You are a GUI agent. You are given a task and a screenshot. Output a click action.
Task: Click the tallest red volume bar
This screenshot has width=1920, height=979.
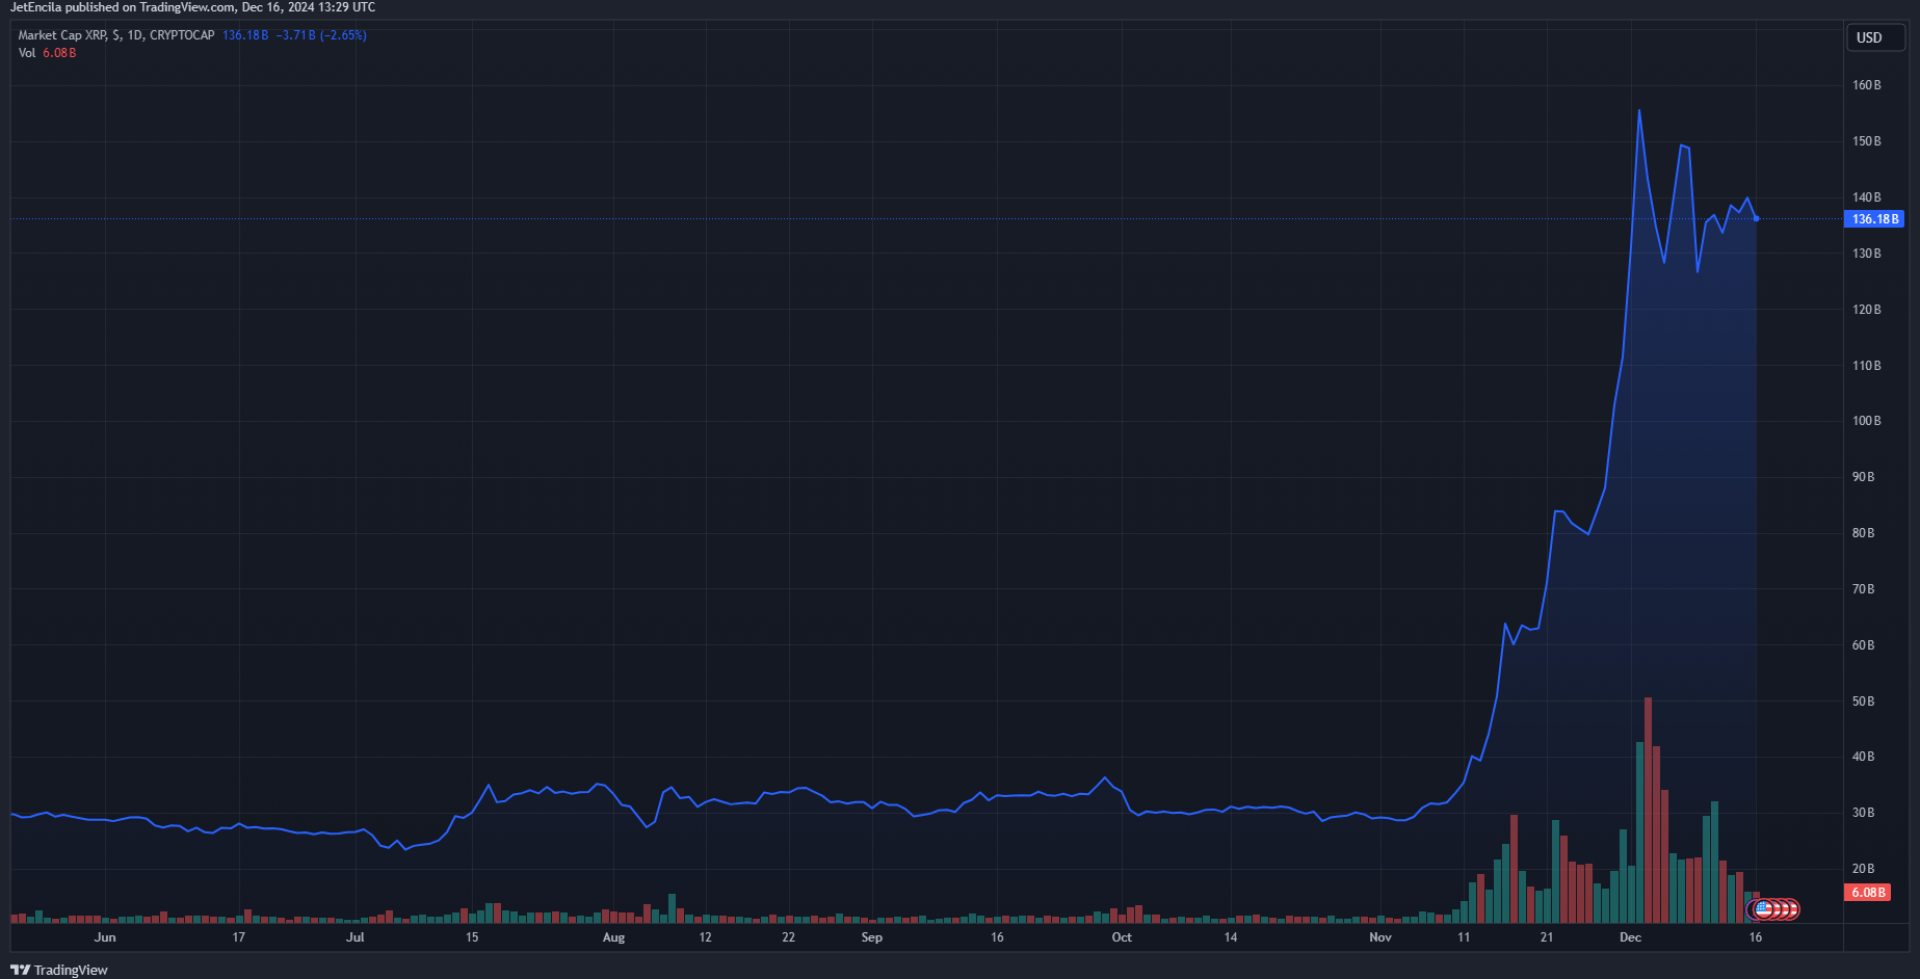point(1648,810)
